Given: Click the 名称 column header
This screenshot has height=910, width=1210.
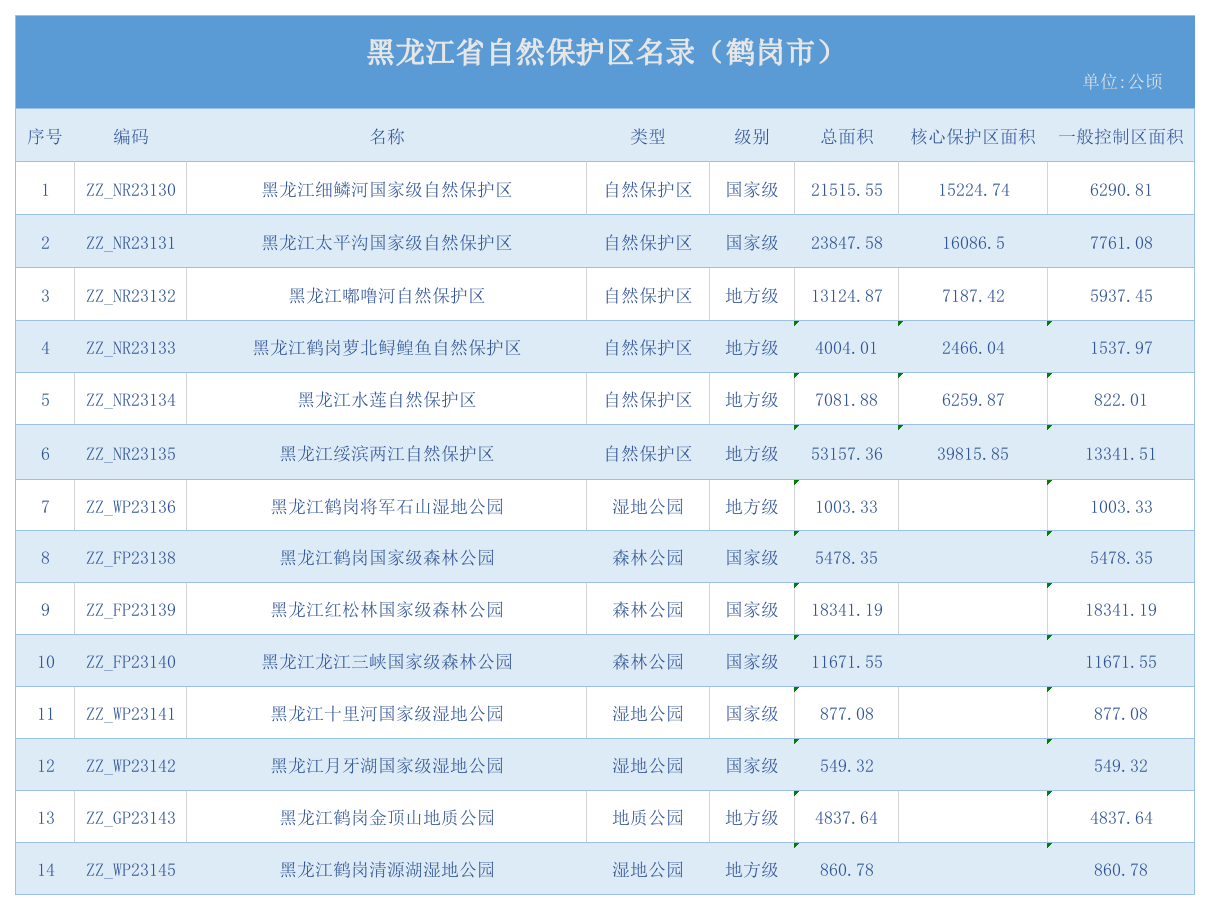Looking at the screenshot, I should (387, 136).
